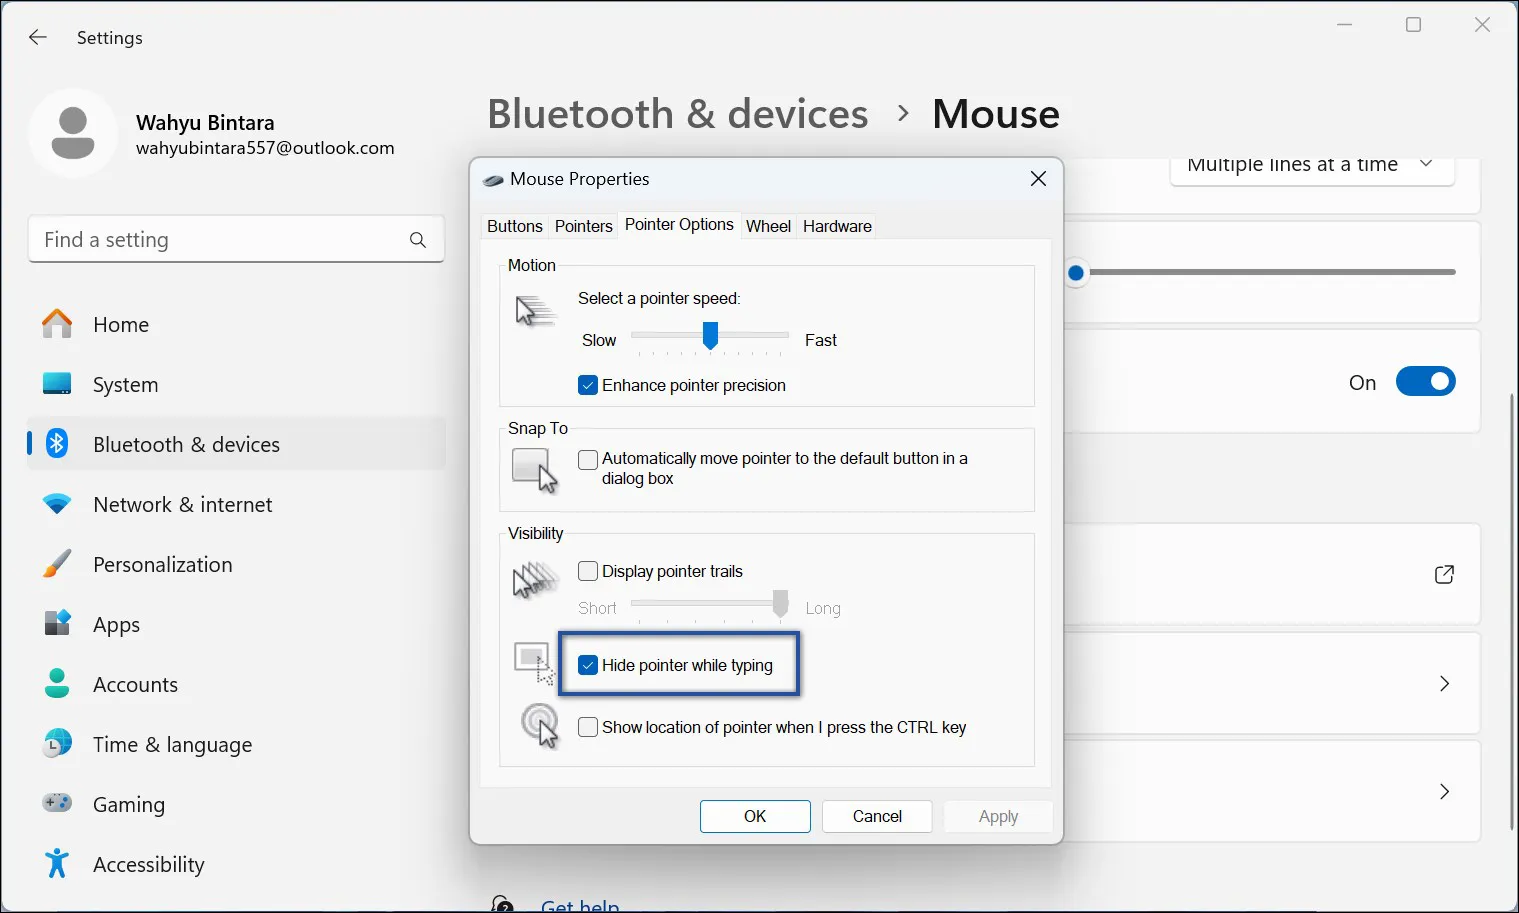Viewport: 1519px width, 913px height.
Task: Enable Display pointer trails
Action: point(588,570)
